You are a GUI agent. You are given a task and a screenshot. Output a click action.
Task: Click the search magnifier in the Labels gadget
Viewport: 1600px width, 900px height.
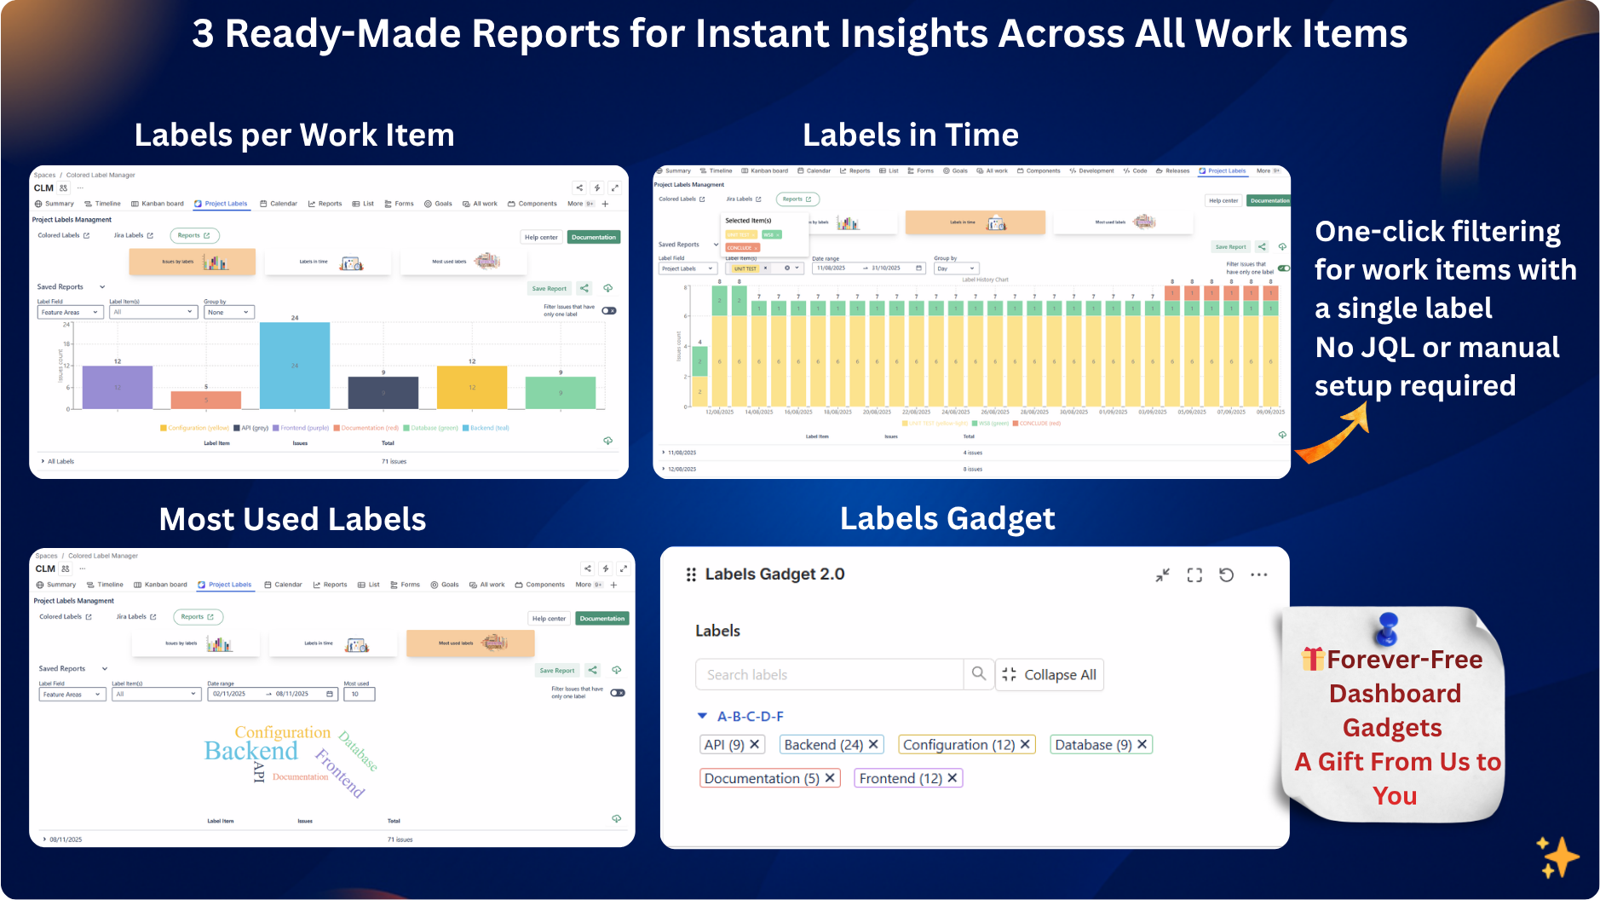click(x=978, y=674)
